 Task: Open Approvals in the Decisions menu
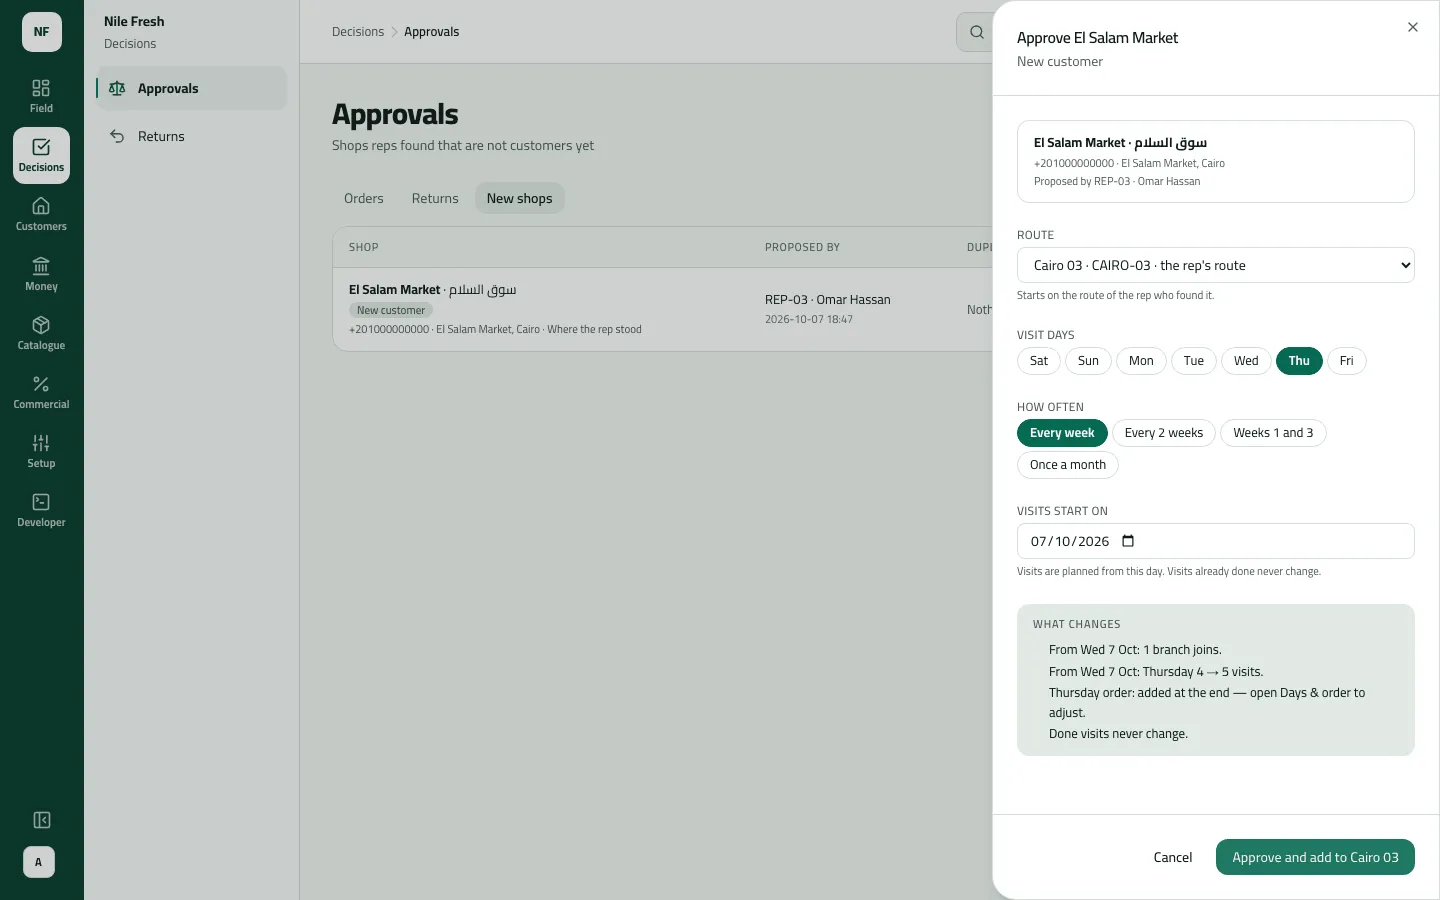point(192,88)
